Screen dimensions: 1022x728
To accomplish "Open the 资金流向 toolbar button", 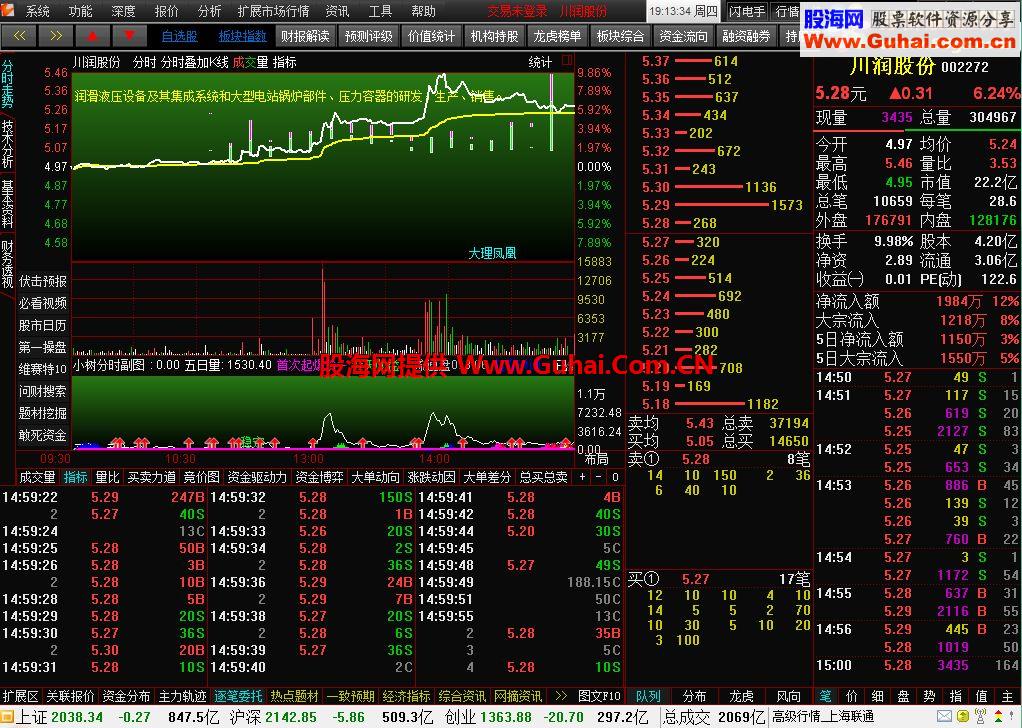I will click(683, 36).
